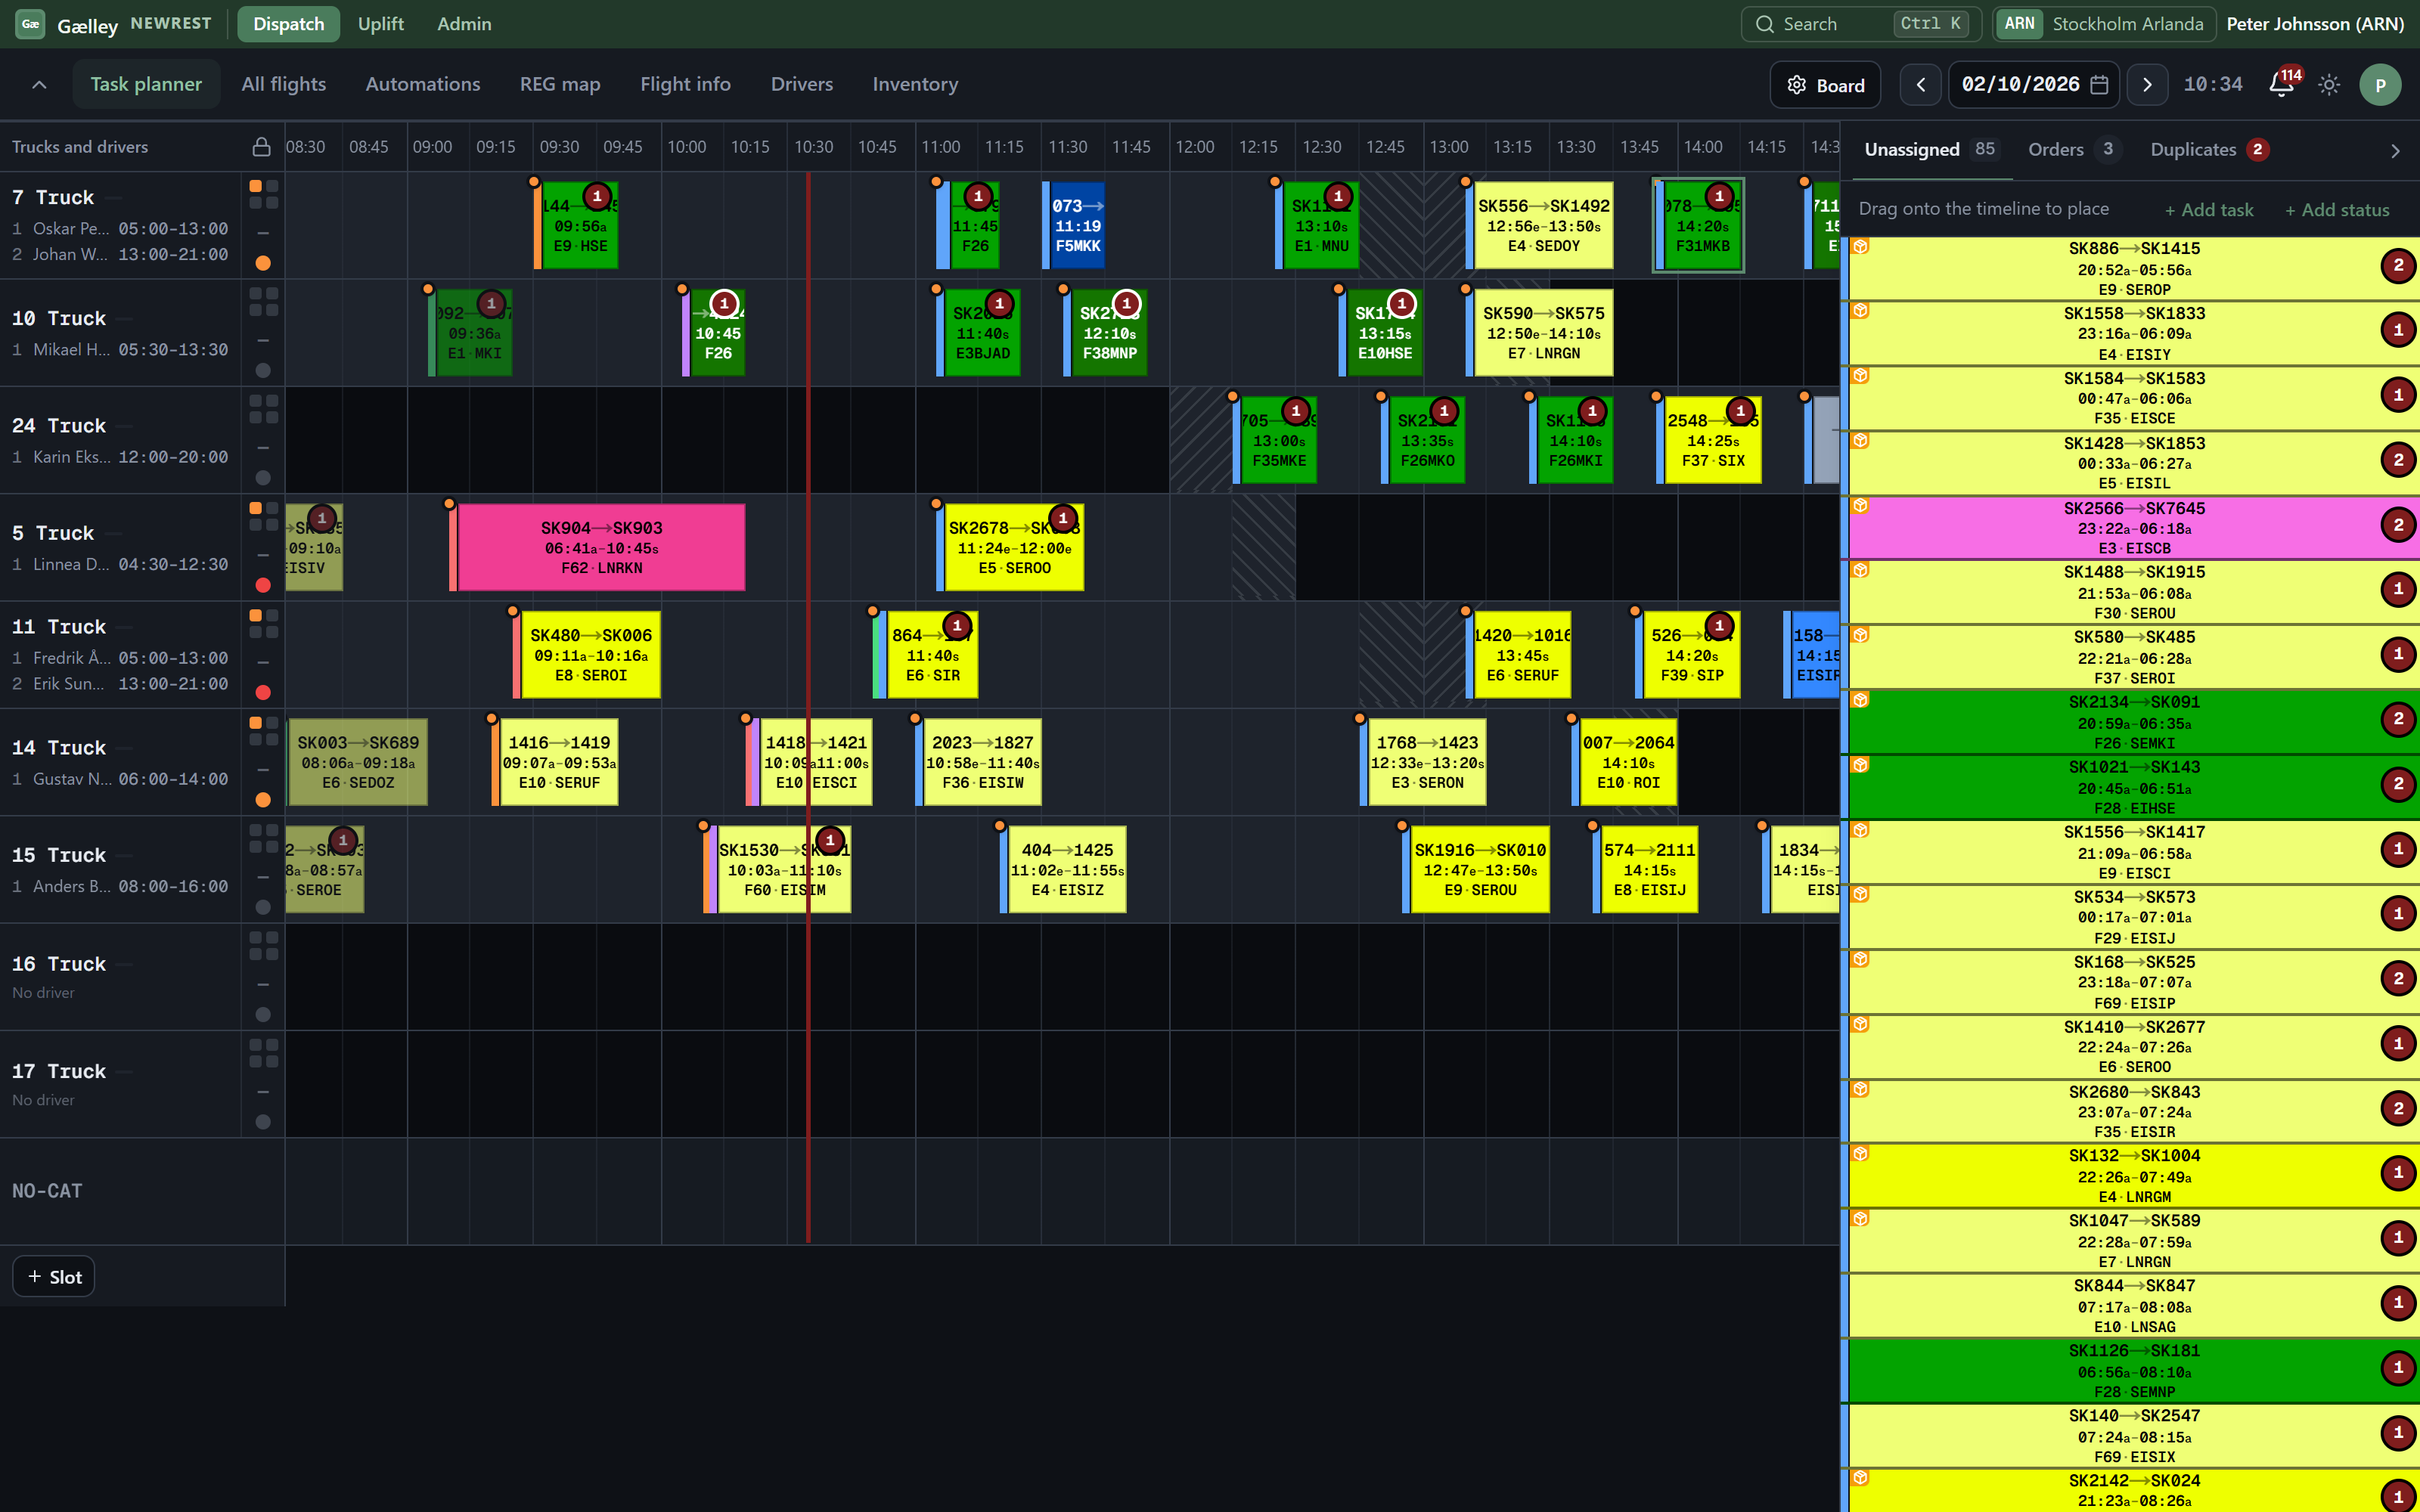Click the status dot on 7 Truck row
The height and width of the screenshot is (1512, 2420).
coord(263,263)
